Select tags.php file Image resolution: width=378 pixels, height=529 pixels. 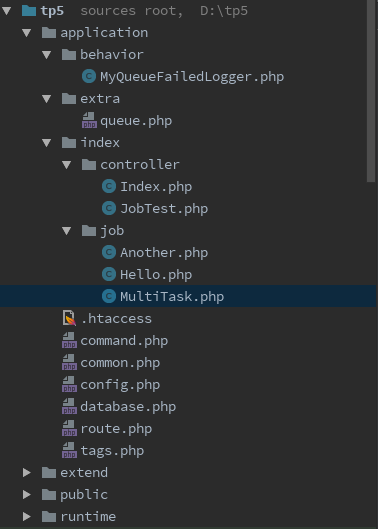(112, 451)
